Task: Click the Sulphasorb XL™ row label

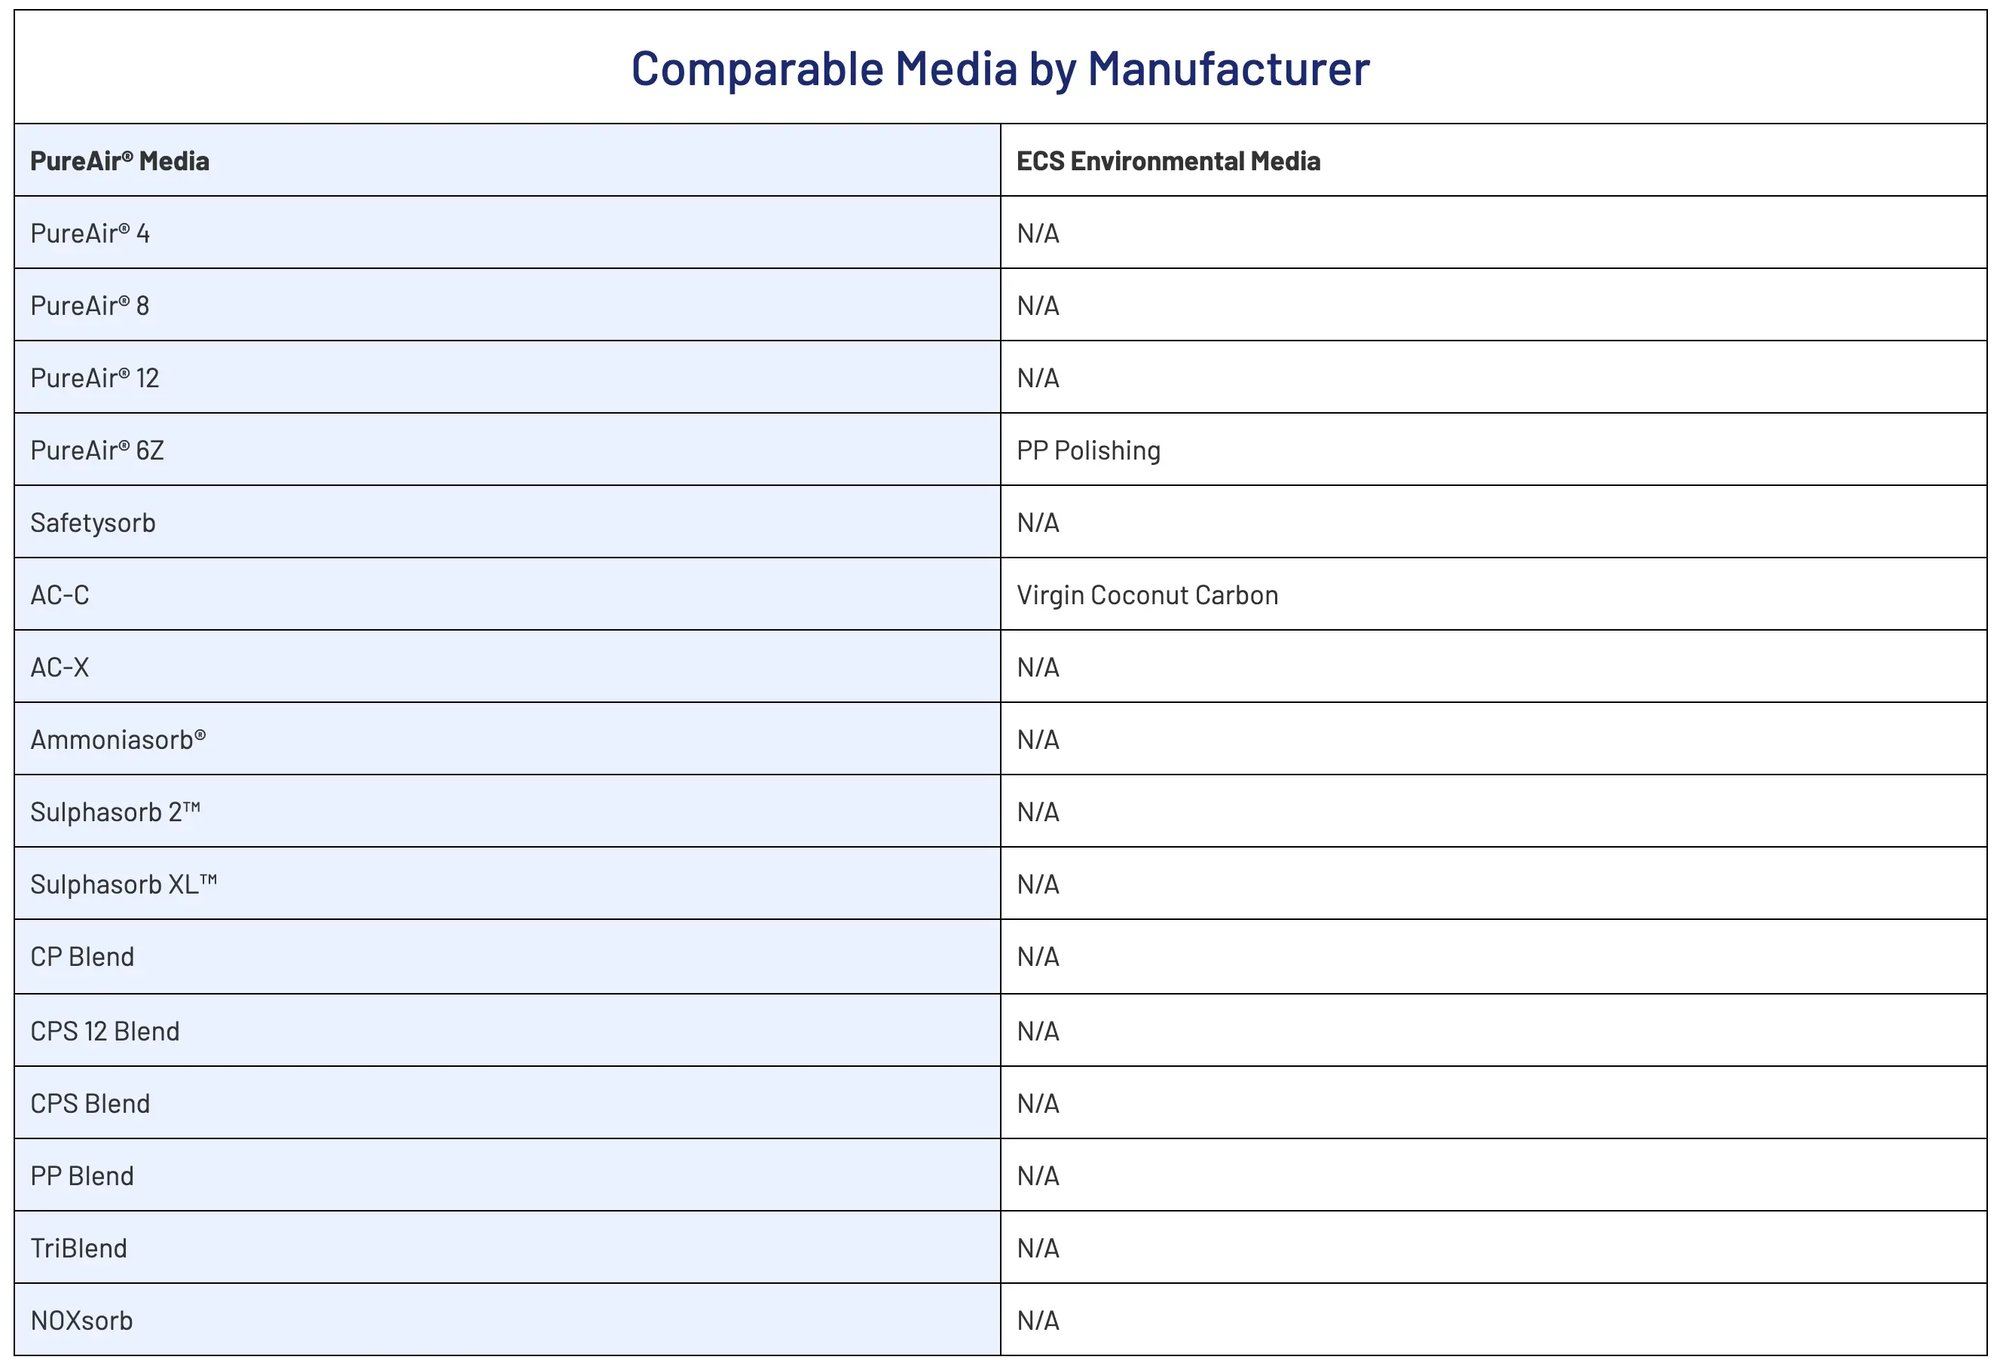Action: pos(124,884)
